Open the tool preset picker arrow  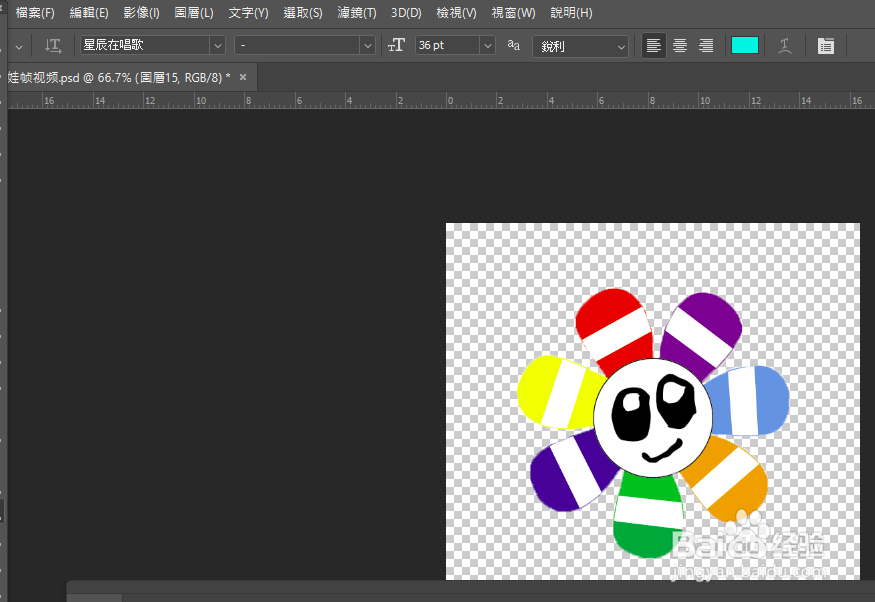pyautogui.click(x=18, y=46)
